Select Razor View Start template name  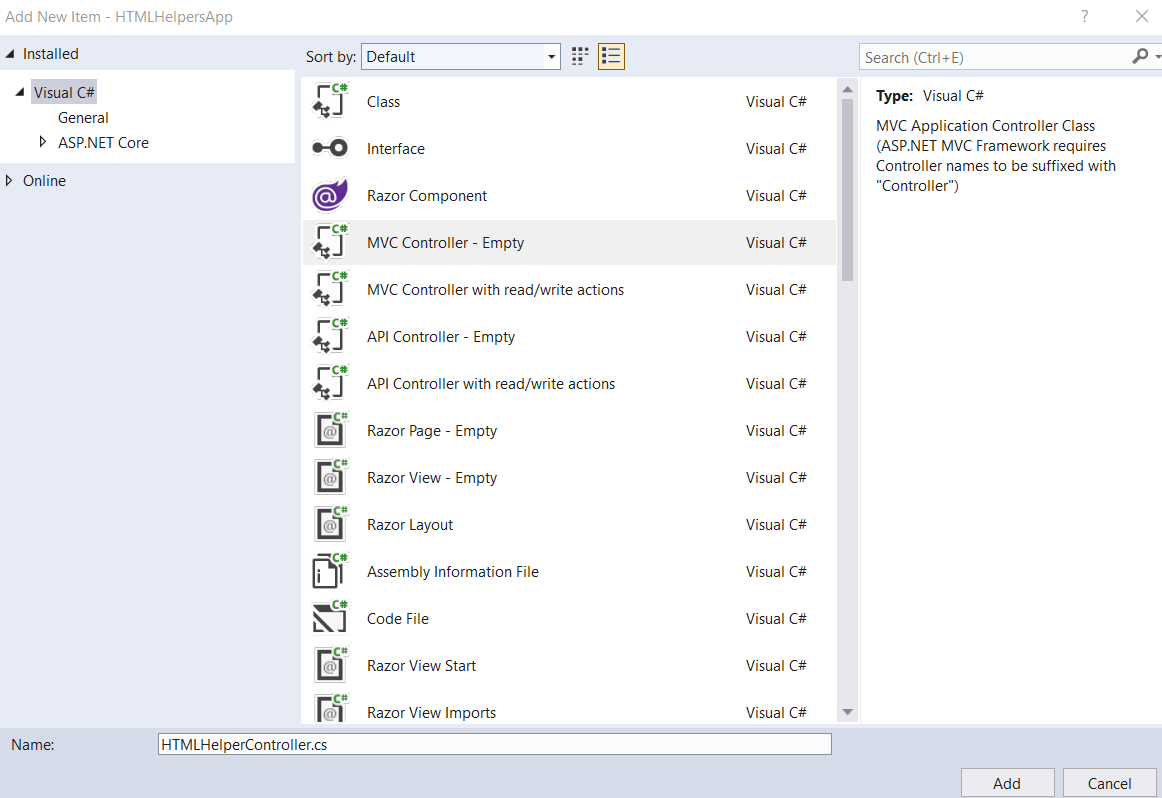(422, 665)
